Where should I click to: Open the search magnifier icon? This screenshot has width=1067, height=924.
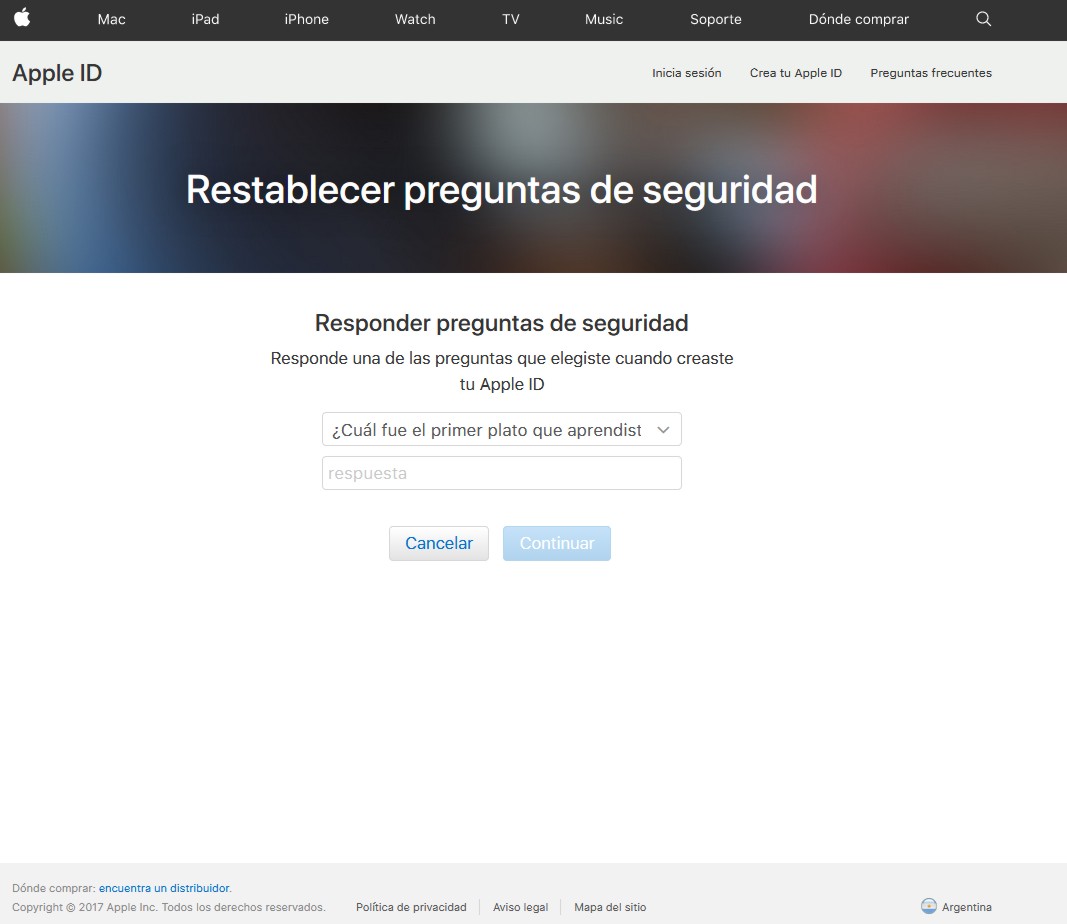click(983, 19)
